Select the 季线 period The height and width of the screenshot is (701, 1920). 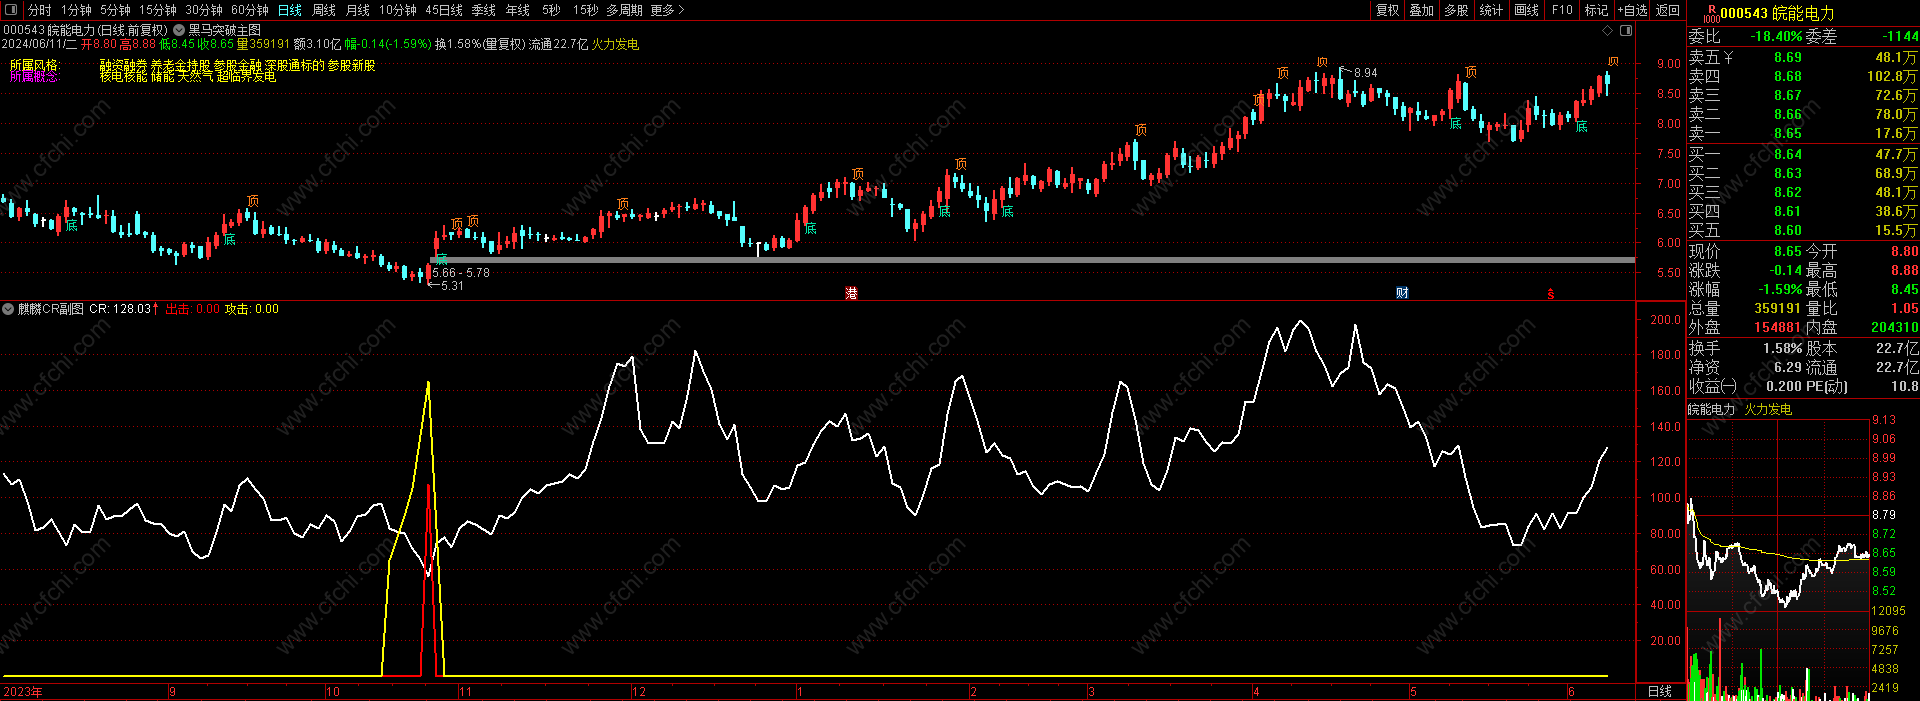tap(484, 10)
